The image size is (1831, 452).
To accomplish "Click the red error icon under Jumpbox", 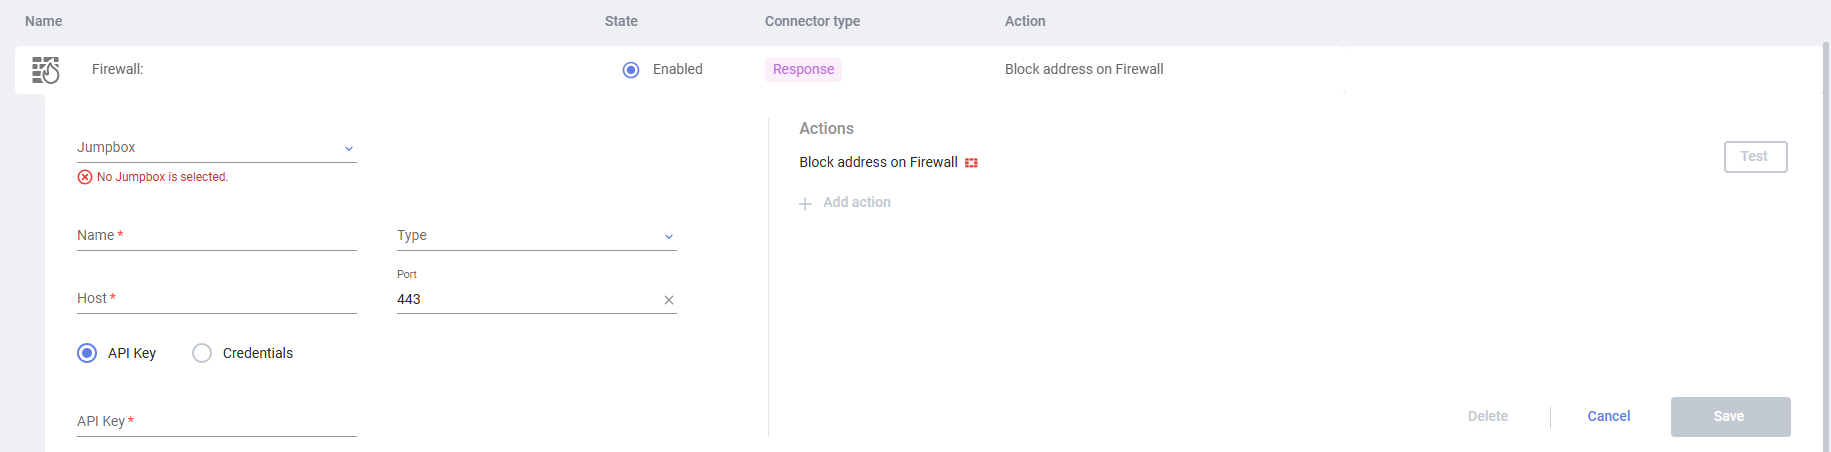I will coord(85,177).
